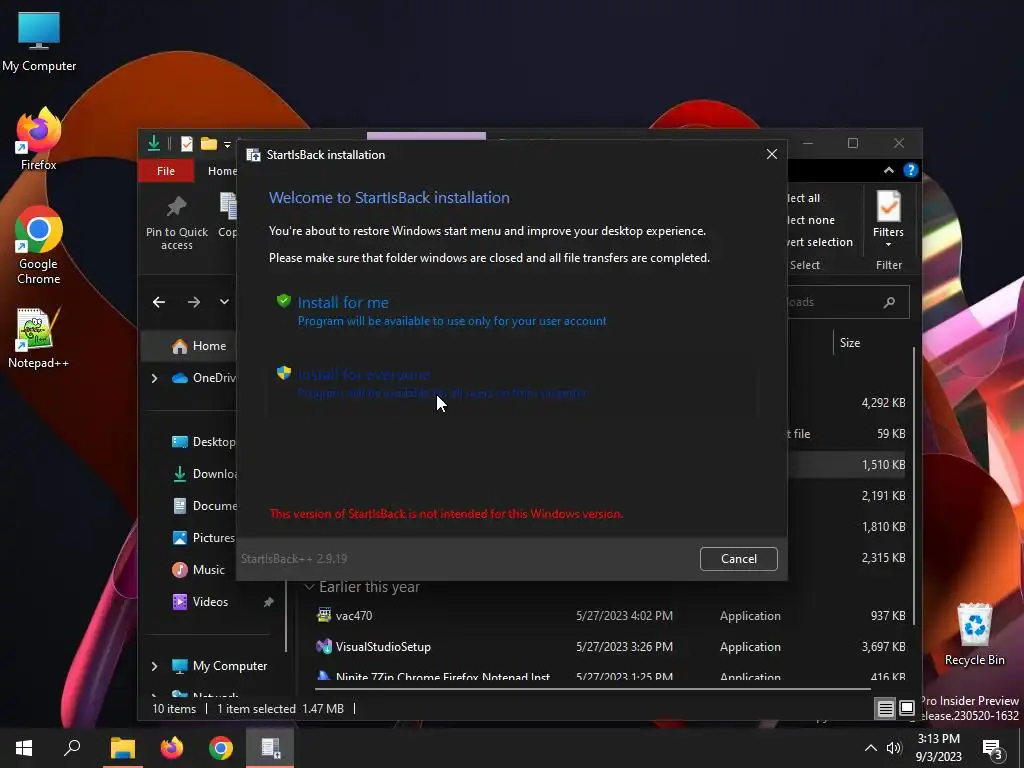Click Select none in Explorer ribbon

pos(810,220)
